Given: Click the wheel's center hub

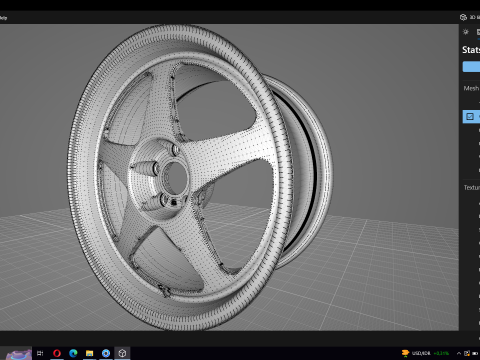Looking at the screenshot, I should 176,176.
